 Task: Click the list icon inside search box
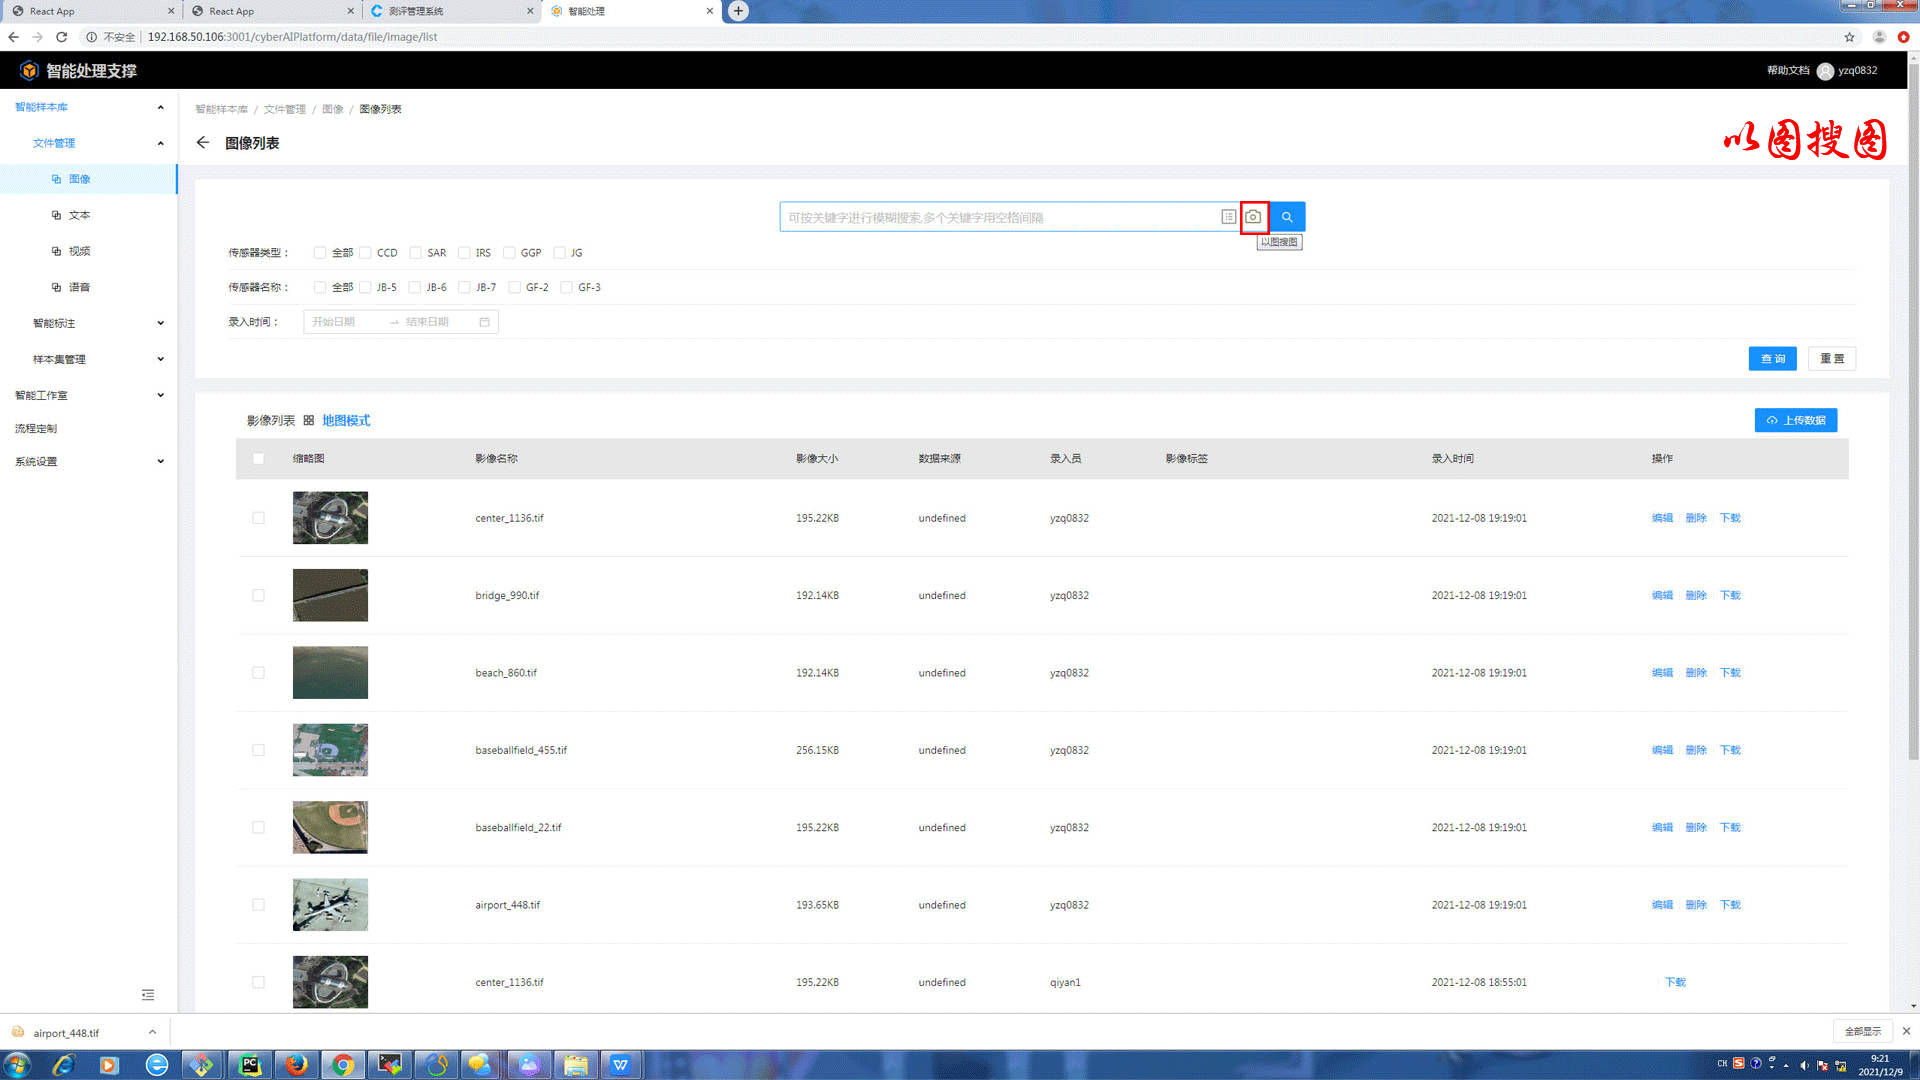click(x=1228, y=217)
